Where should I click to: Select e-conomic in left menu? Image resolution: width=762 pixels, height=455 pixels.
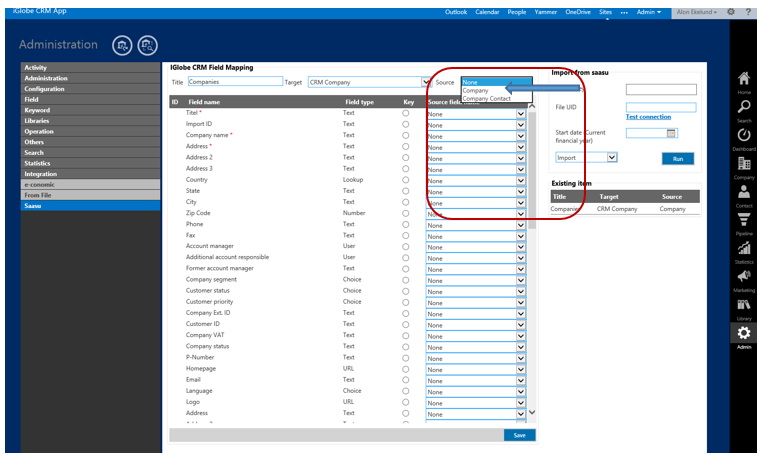90,185
